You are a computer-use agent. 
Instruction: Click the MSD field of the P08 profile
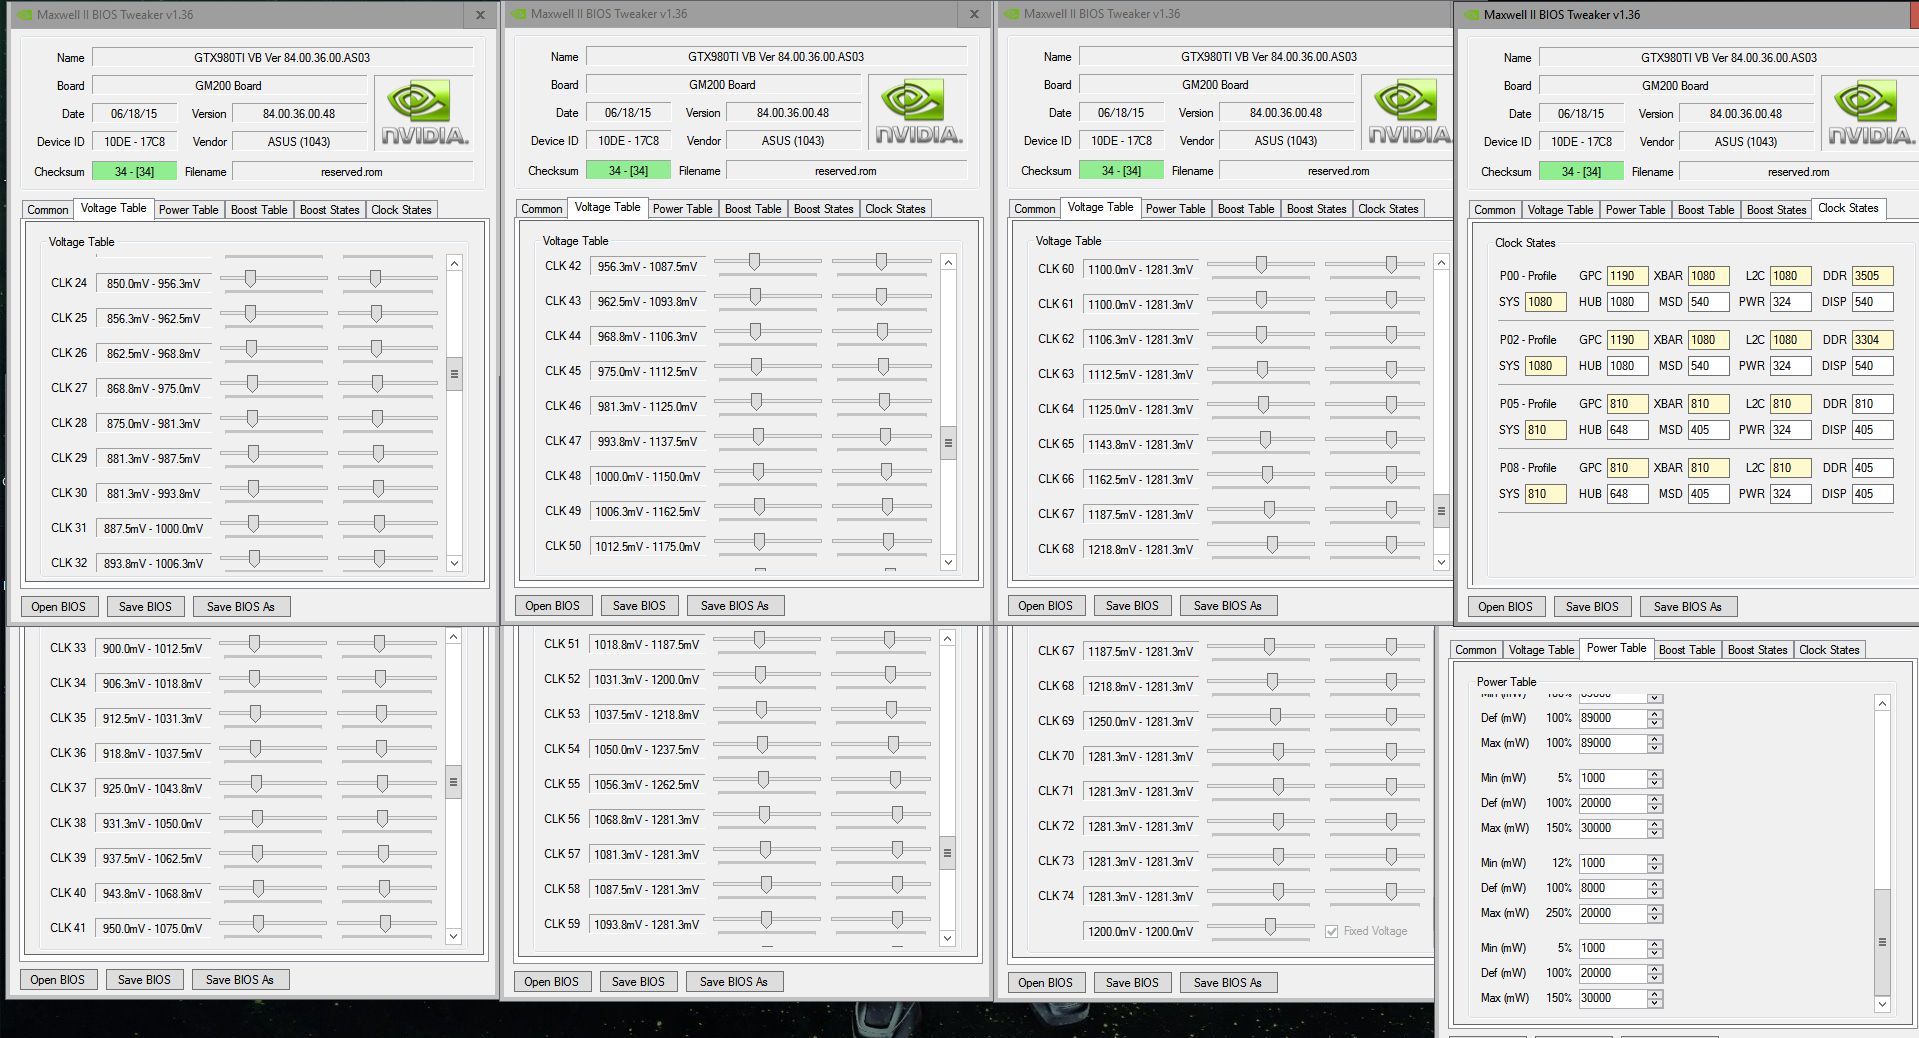(x=1709, y=494)
